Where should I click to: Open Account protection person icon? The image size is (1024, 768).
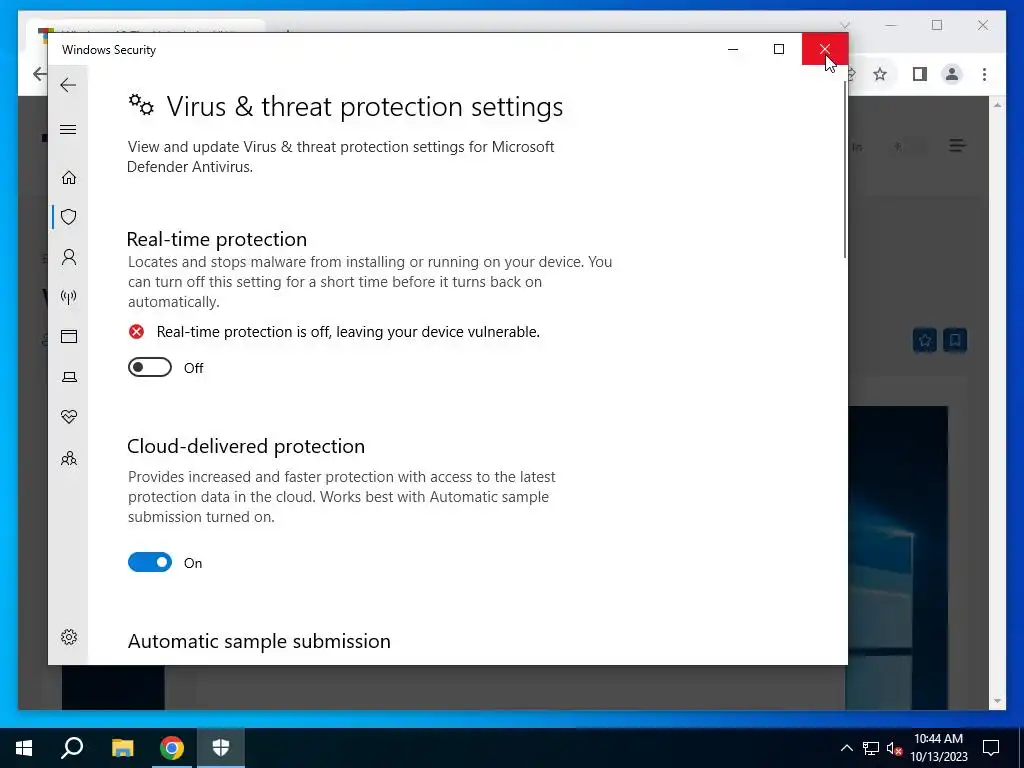coord(69,257)
